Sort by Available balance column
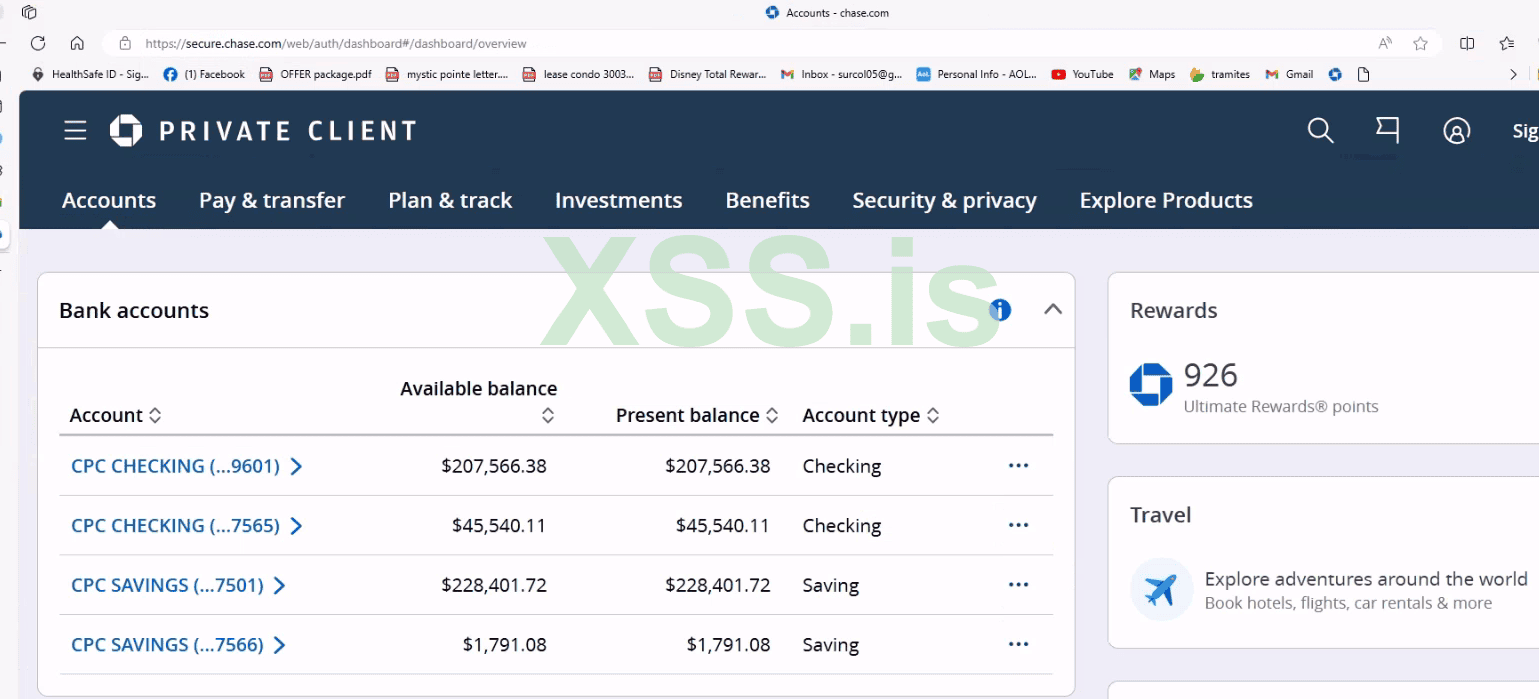 click(x=479, y=401)
